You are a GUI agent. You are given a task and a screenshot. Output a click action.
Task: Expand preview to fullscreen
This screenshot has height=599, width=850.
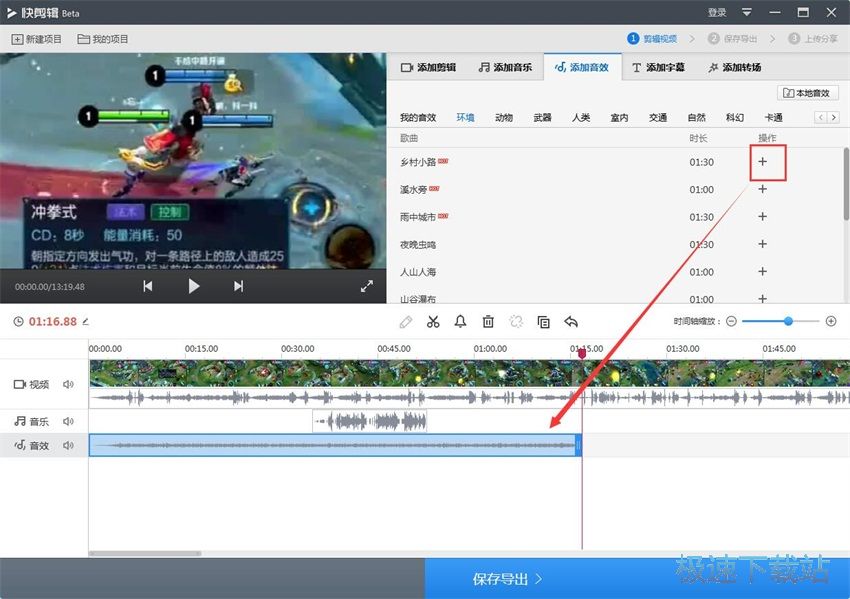click(367, 286)
